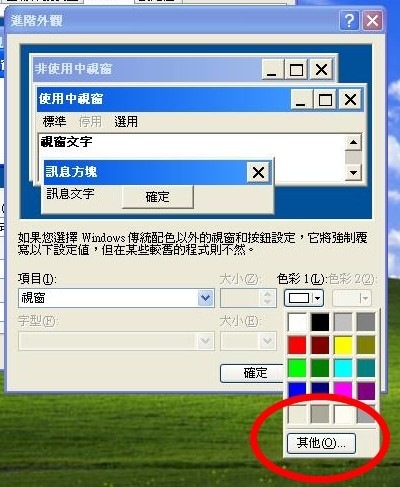Click preview scrollbar down arrow
Image resolution: width=400 pixels, height=487 pixels.
point(353,172)
